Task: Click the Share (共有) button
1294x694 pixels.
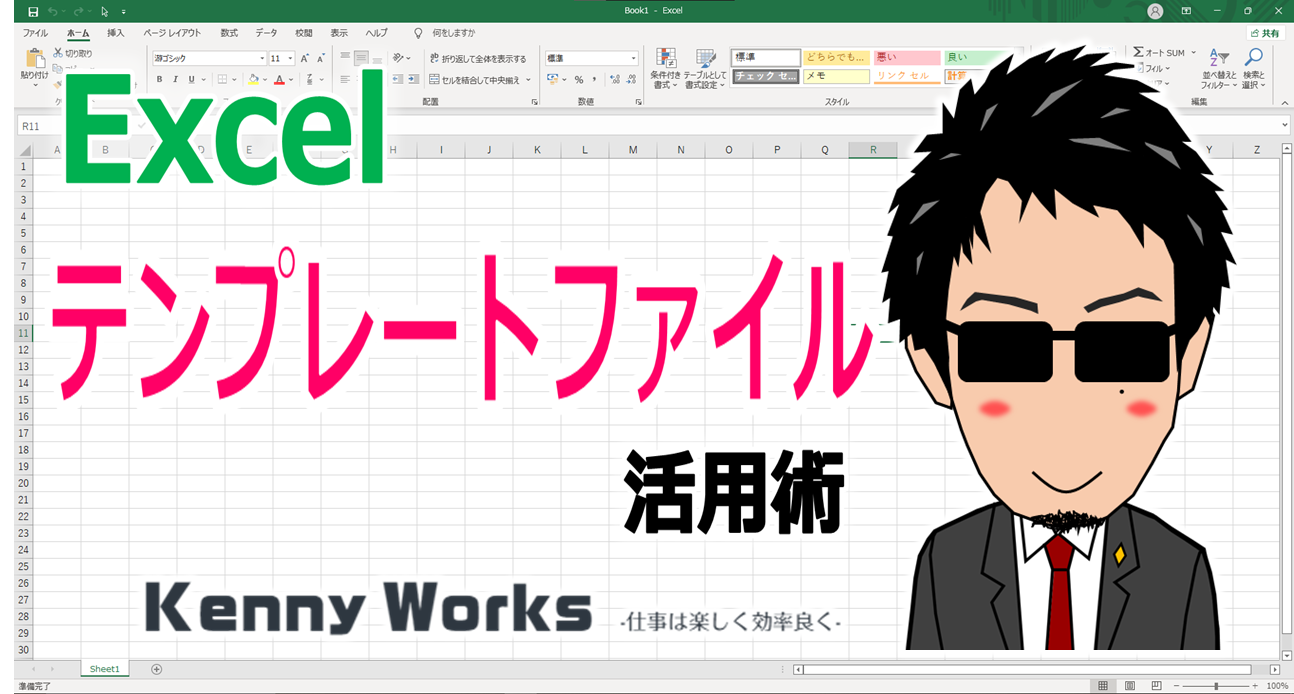Action: click(1265, 33)
